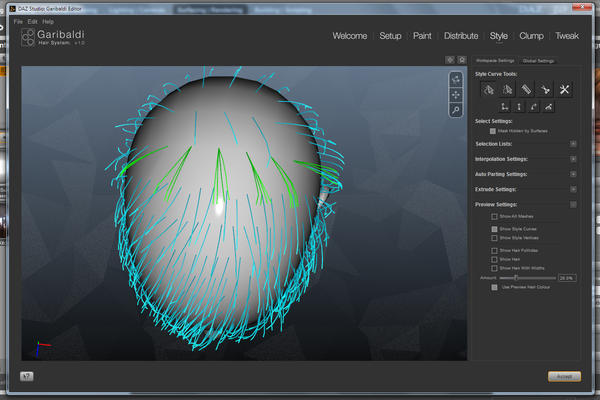Open the Help menu
Viewport: 600px width, 400px height.
[x=48, y=22]
